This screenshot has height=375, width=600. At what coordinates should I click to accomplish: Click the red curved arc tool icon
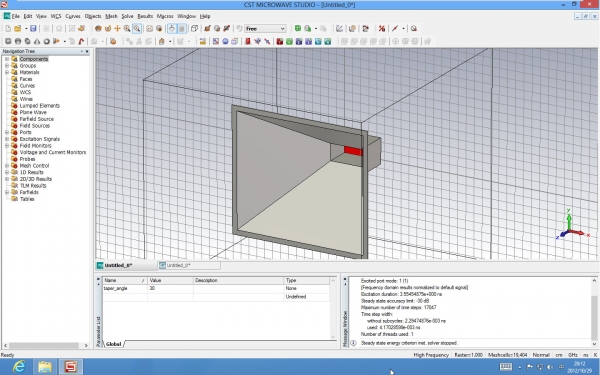[x=81, y=41]
